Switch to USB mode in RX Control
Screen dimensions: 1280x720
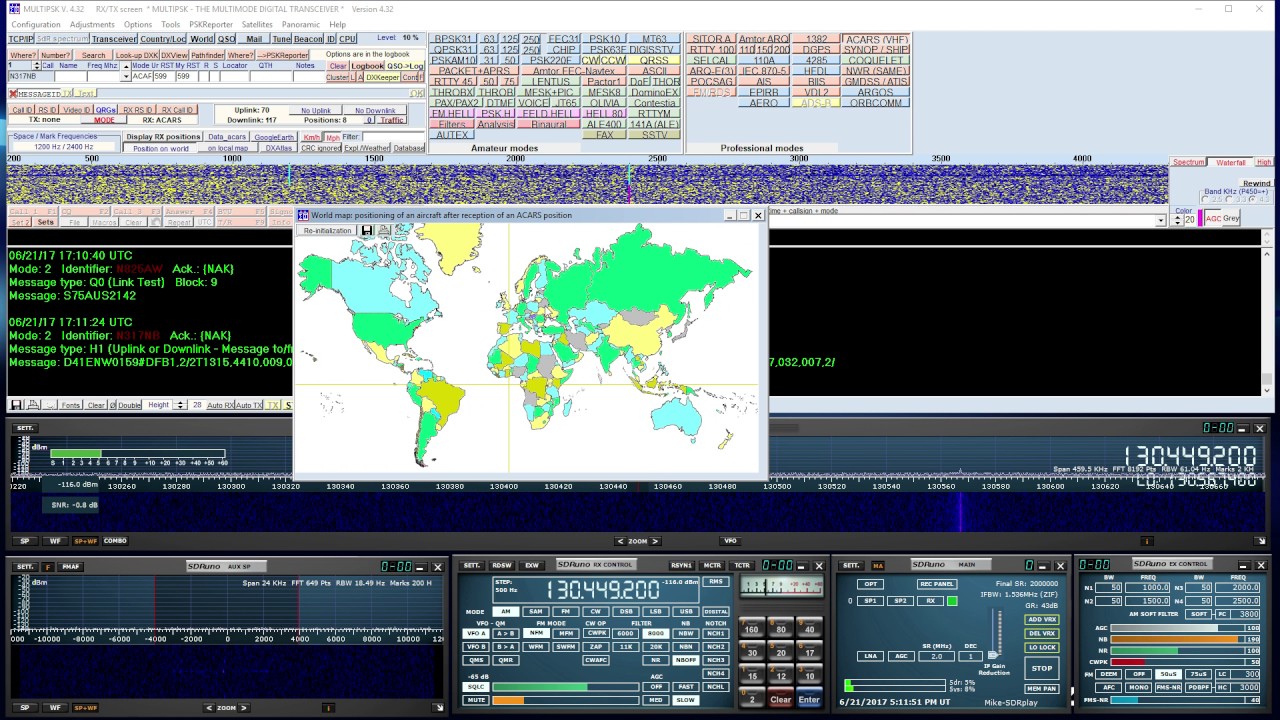coord(686,611)
